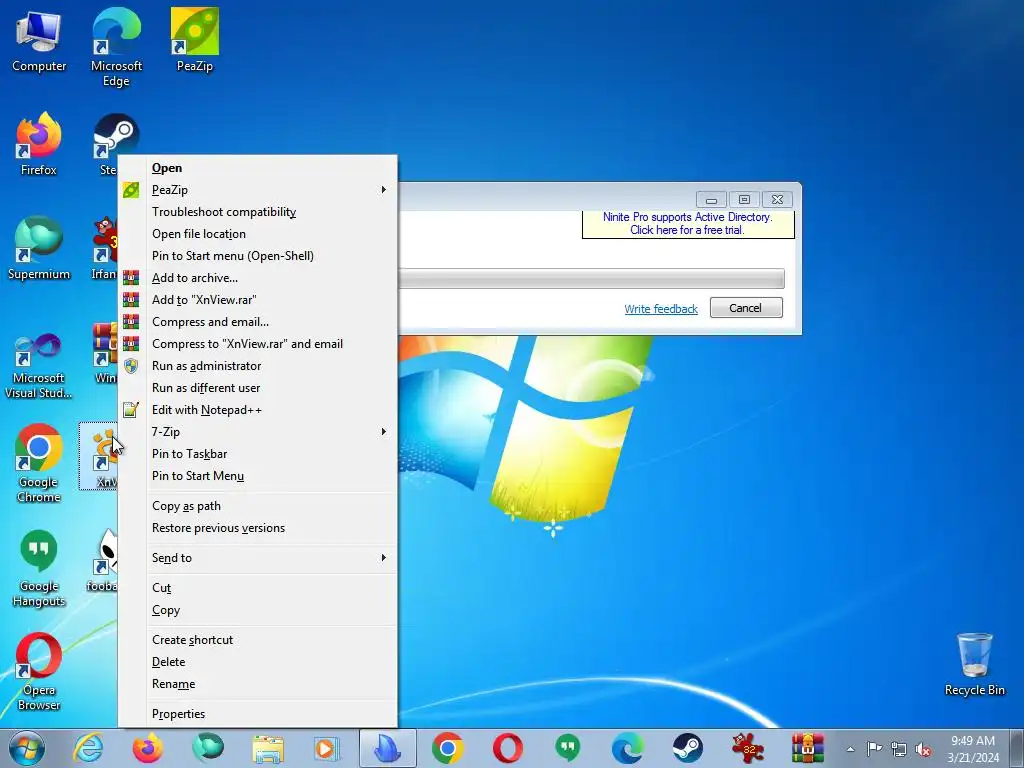Open Action Center flag in tray
1024x768 pixels.
[874, 749]
